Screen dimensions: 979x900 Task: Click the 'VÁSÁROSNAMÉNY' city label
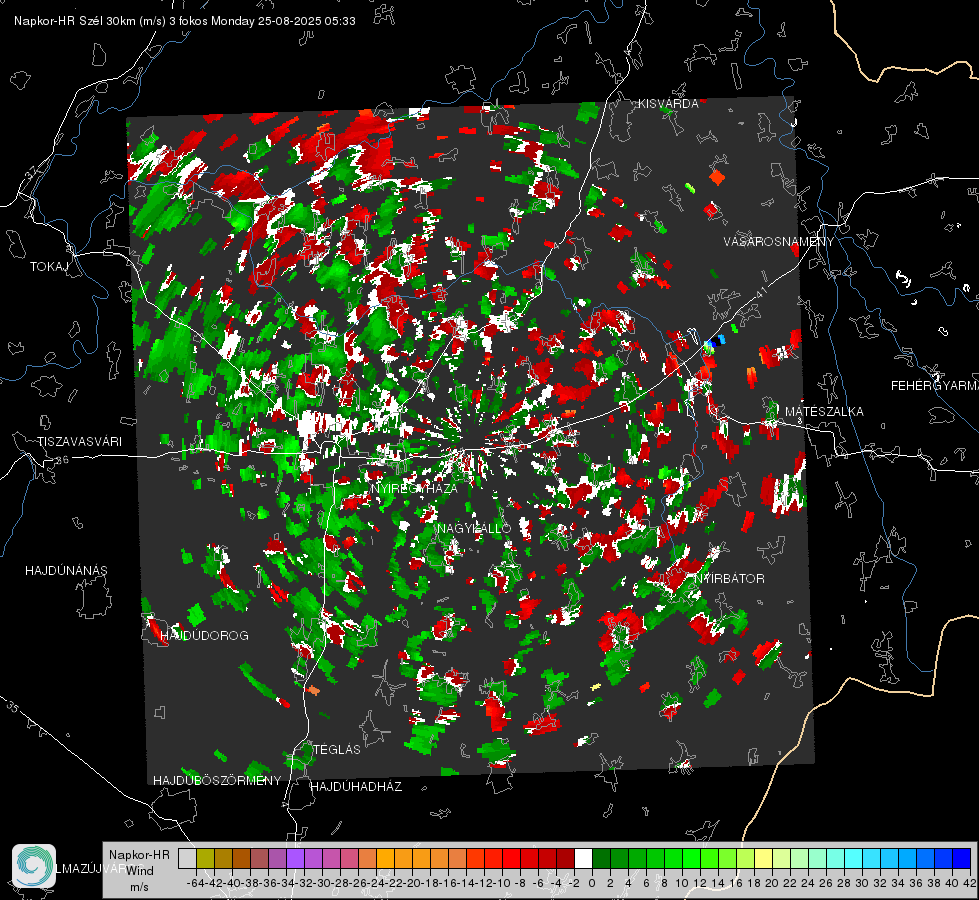tap(778, 242)
